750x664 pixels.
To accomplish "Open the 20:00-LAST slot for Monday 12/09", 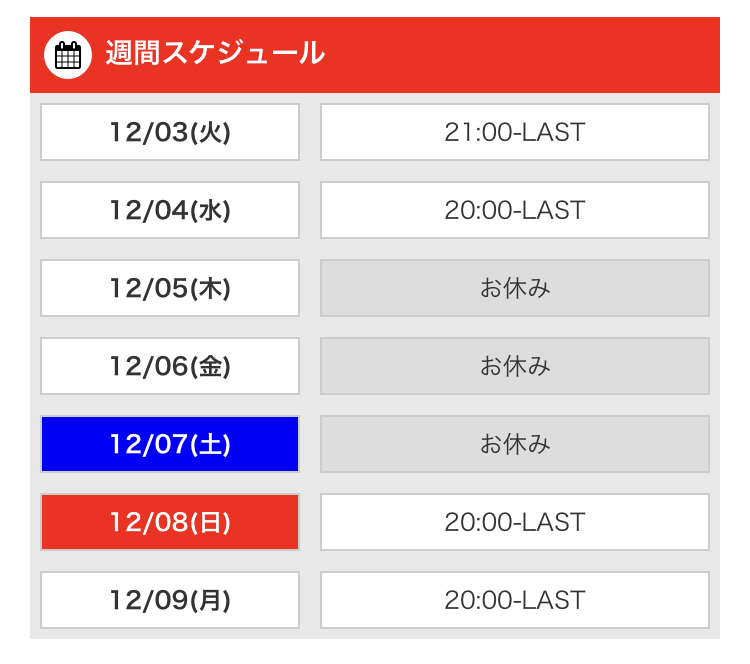I will [515, 600].
